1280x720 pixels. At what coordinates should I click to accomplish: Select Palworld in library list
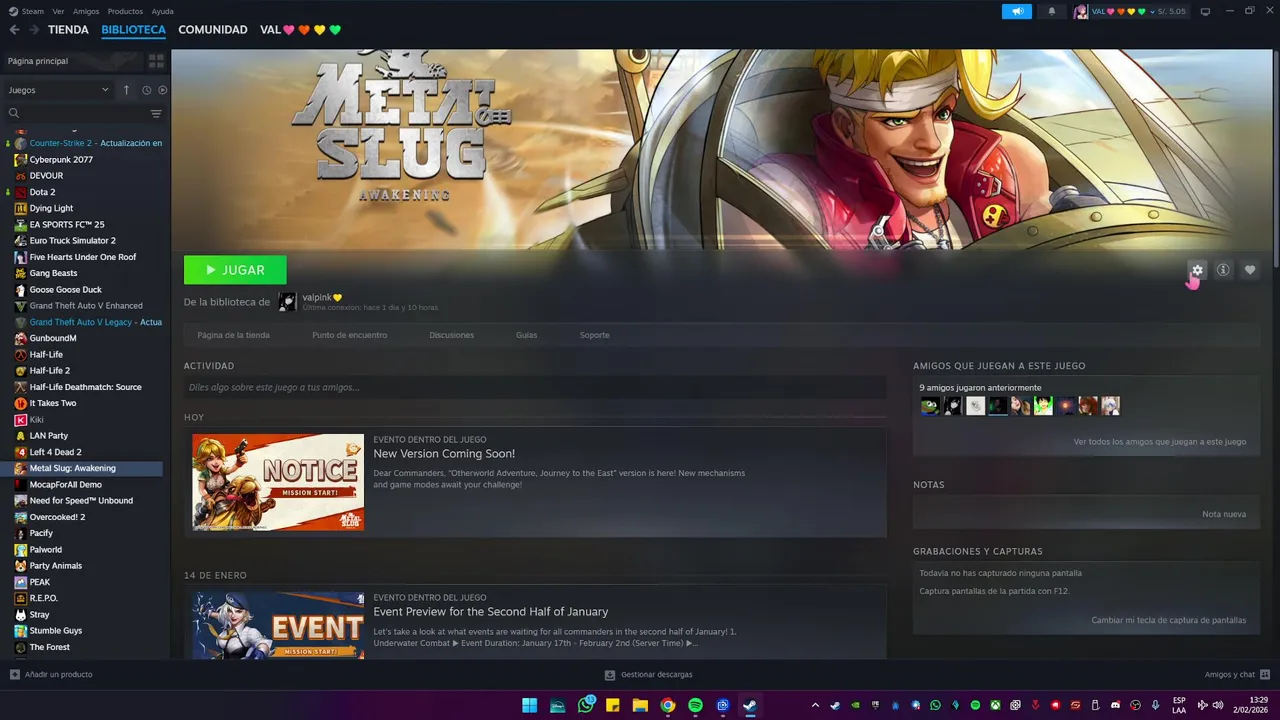(45, 550)
